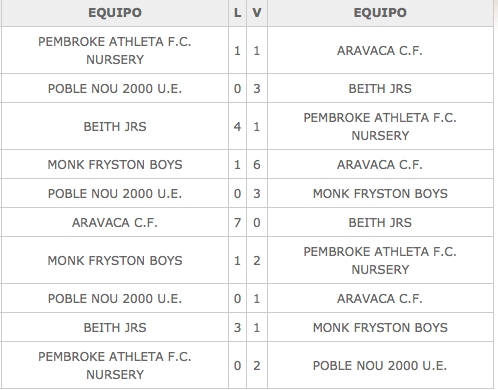Click Monk Fryston Boys home team versus Aravaca
The width and height of the screenshot is (498, 390).
click(115, 165)
